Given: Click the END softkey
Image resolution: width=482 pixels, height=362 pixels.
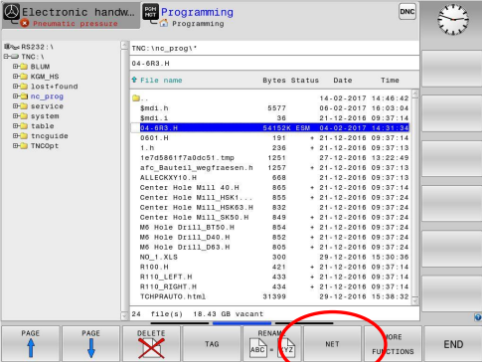Looking at the screenshot, I should pyautogui.click(x=453, y=344).
